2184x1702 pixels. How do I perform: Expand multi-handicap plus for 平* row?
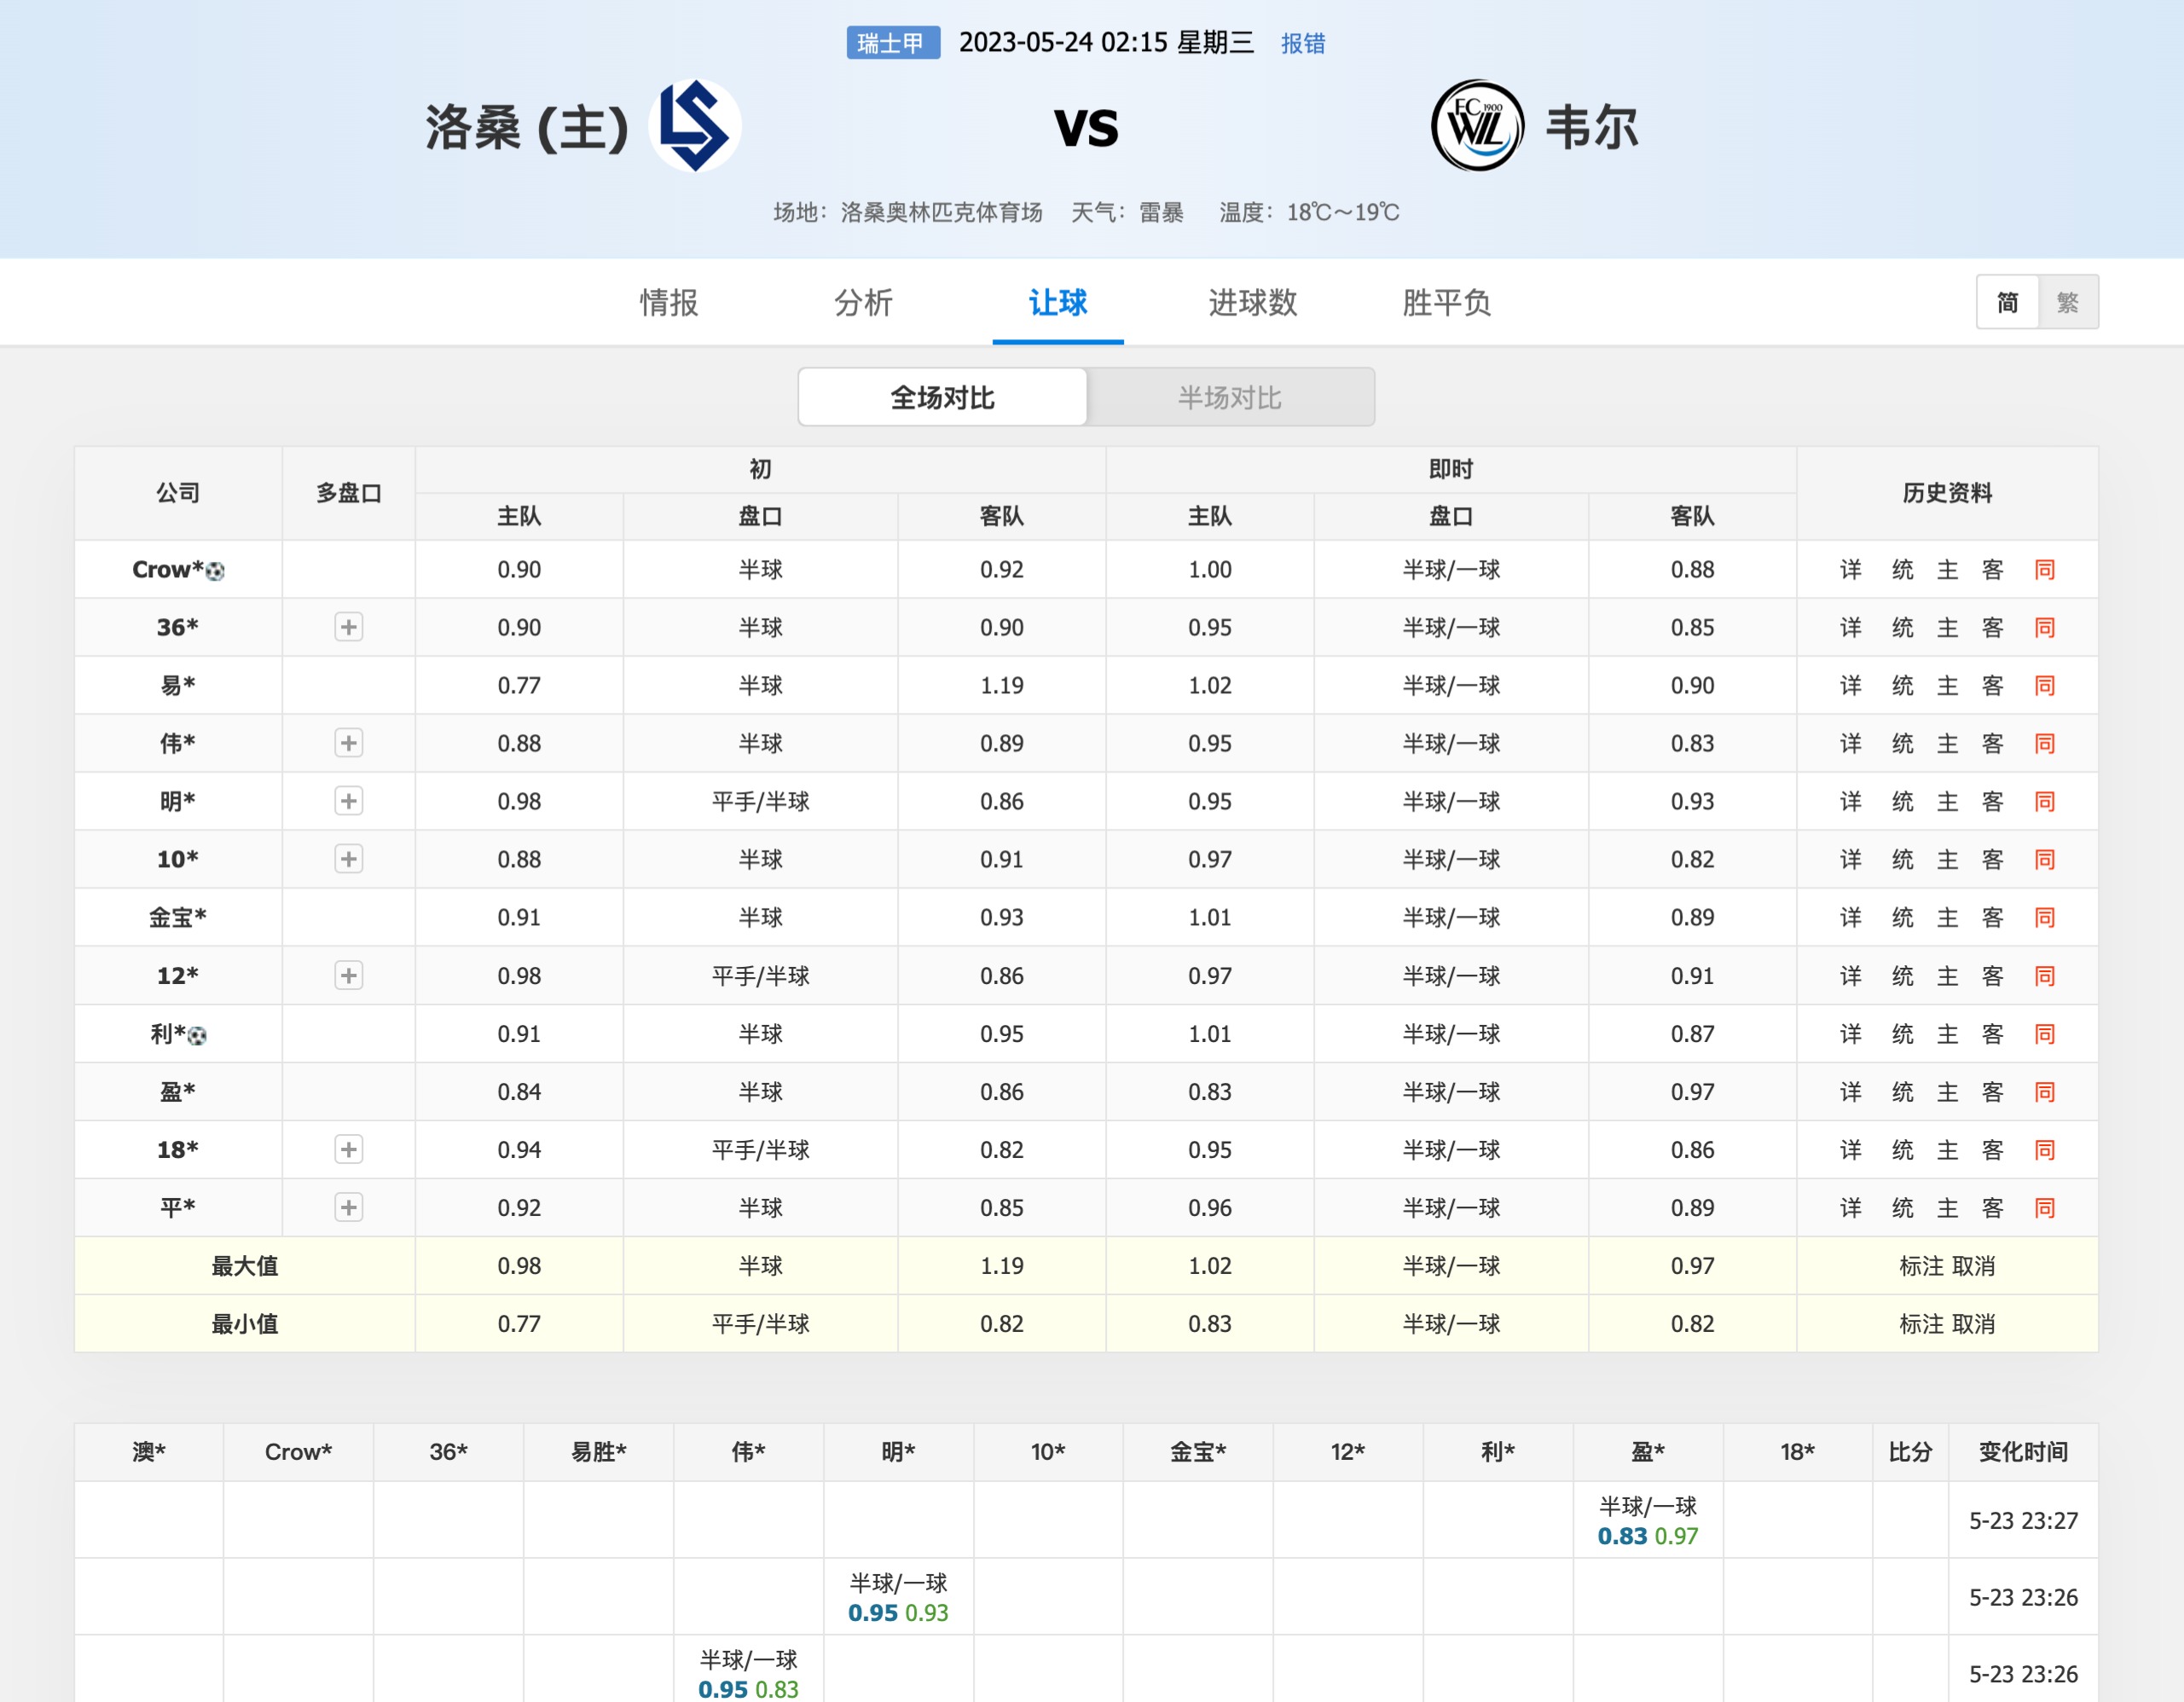[x=348, y=1207]
